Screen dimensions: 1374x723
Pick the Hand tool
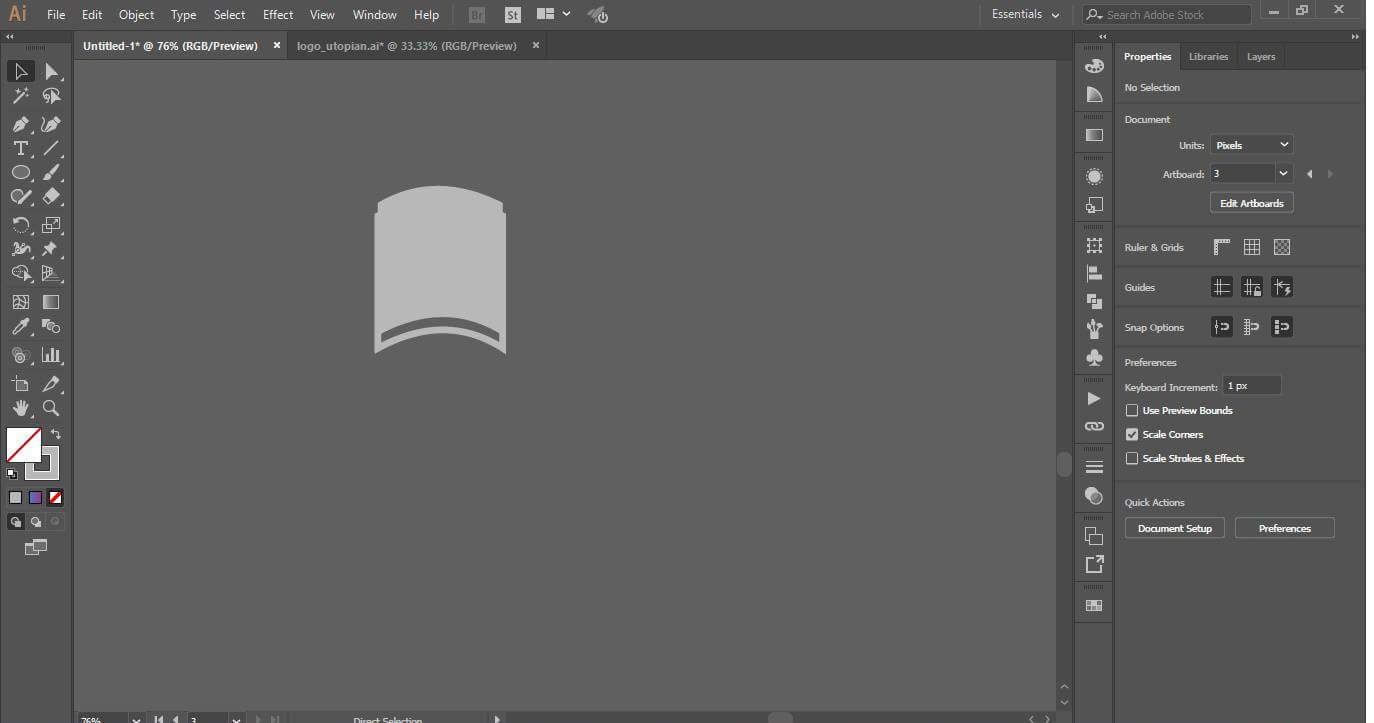pyautogui.click(x=20, y=408)
